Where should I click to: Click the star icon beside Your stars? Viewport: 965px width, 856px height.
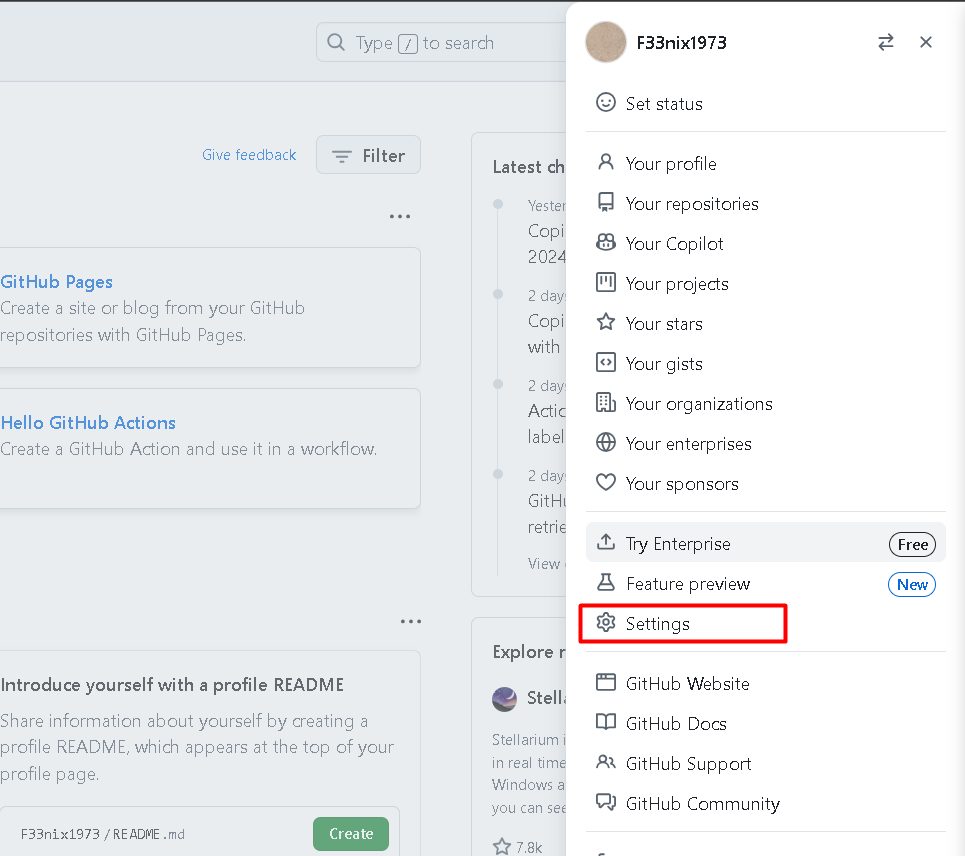click(x=606, y=322)
